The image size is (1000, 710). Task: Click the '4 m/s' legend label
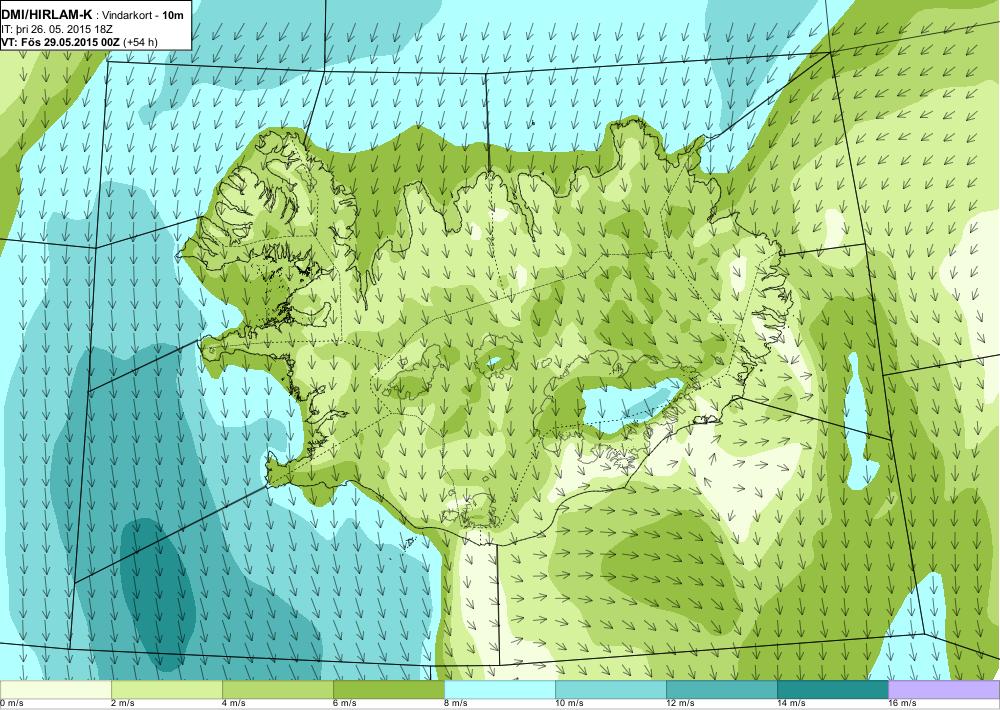pos(234,704)
